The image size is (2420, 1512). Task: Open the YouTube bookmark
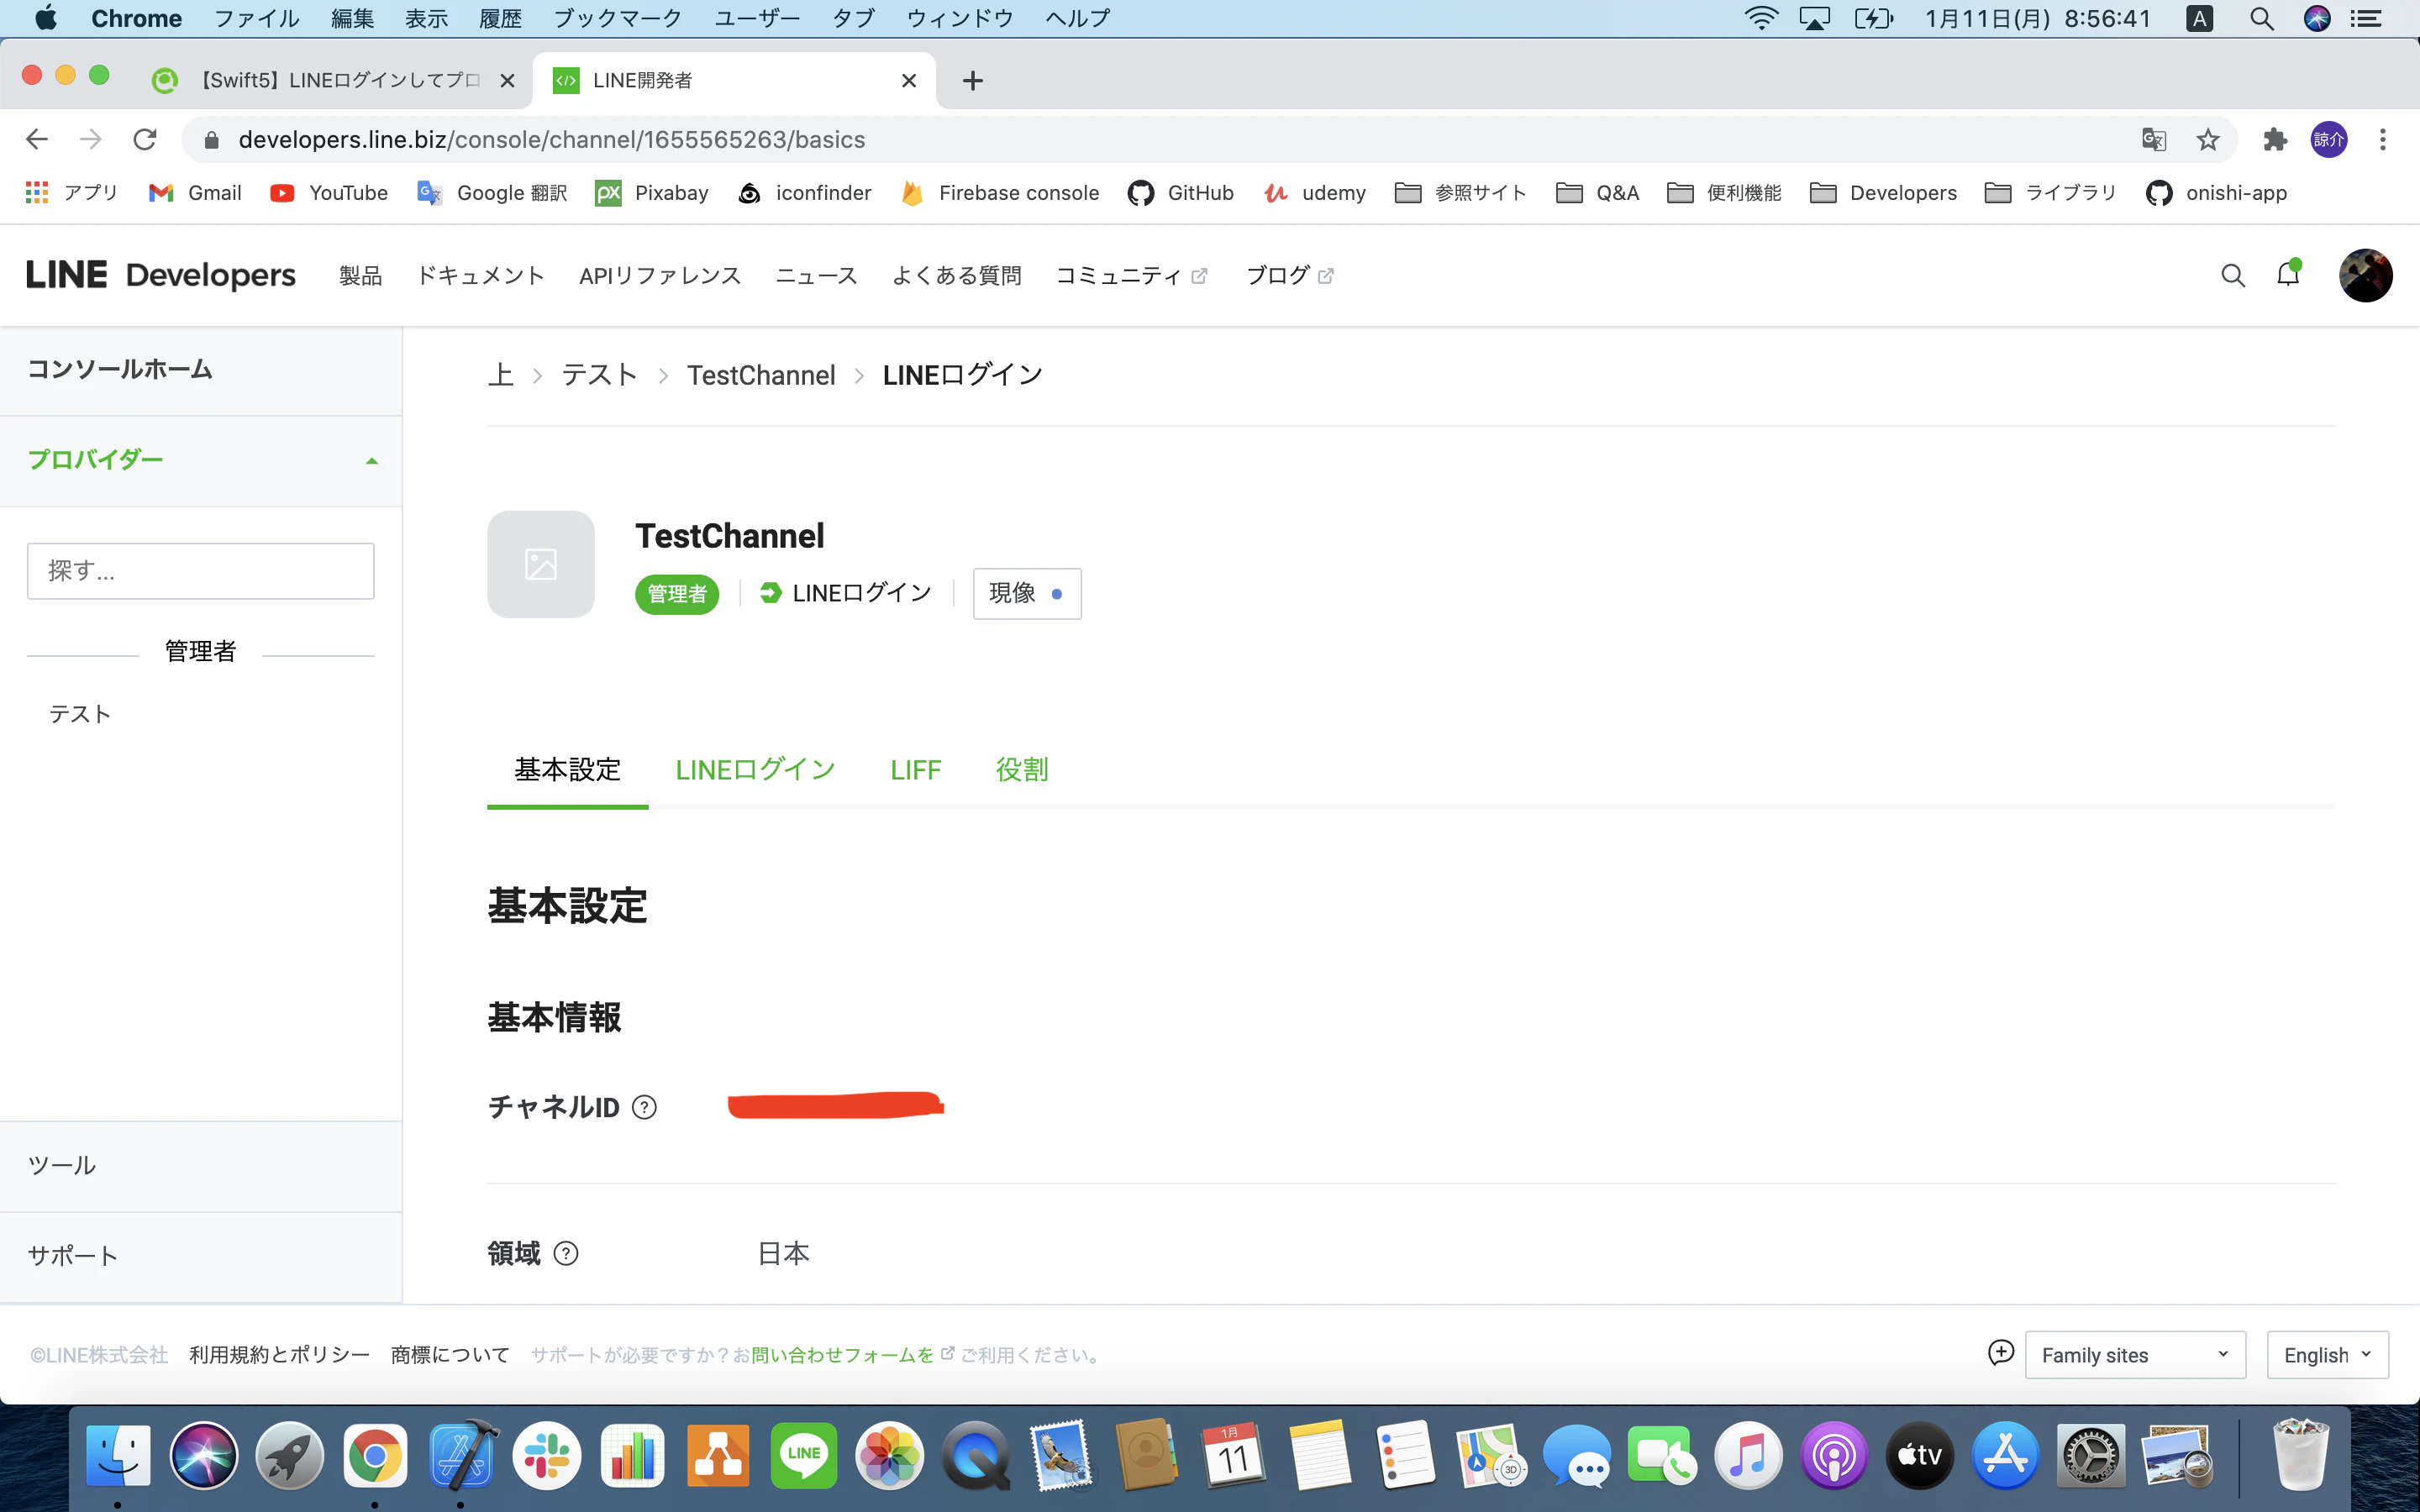point(329,193)
